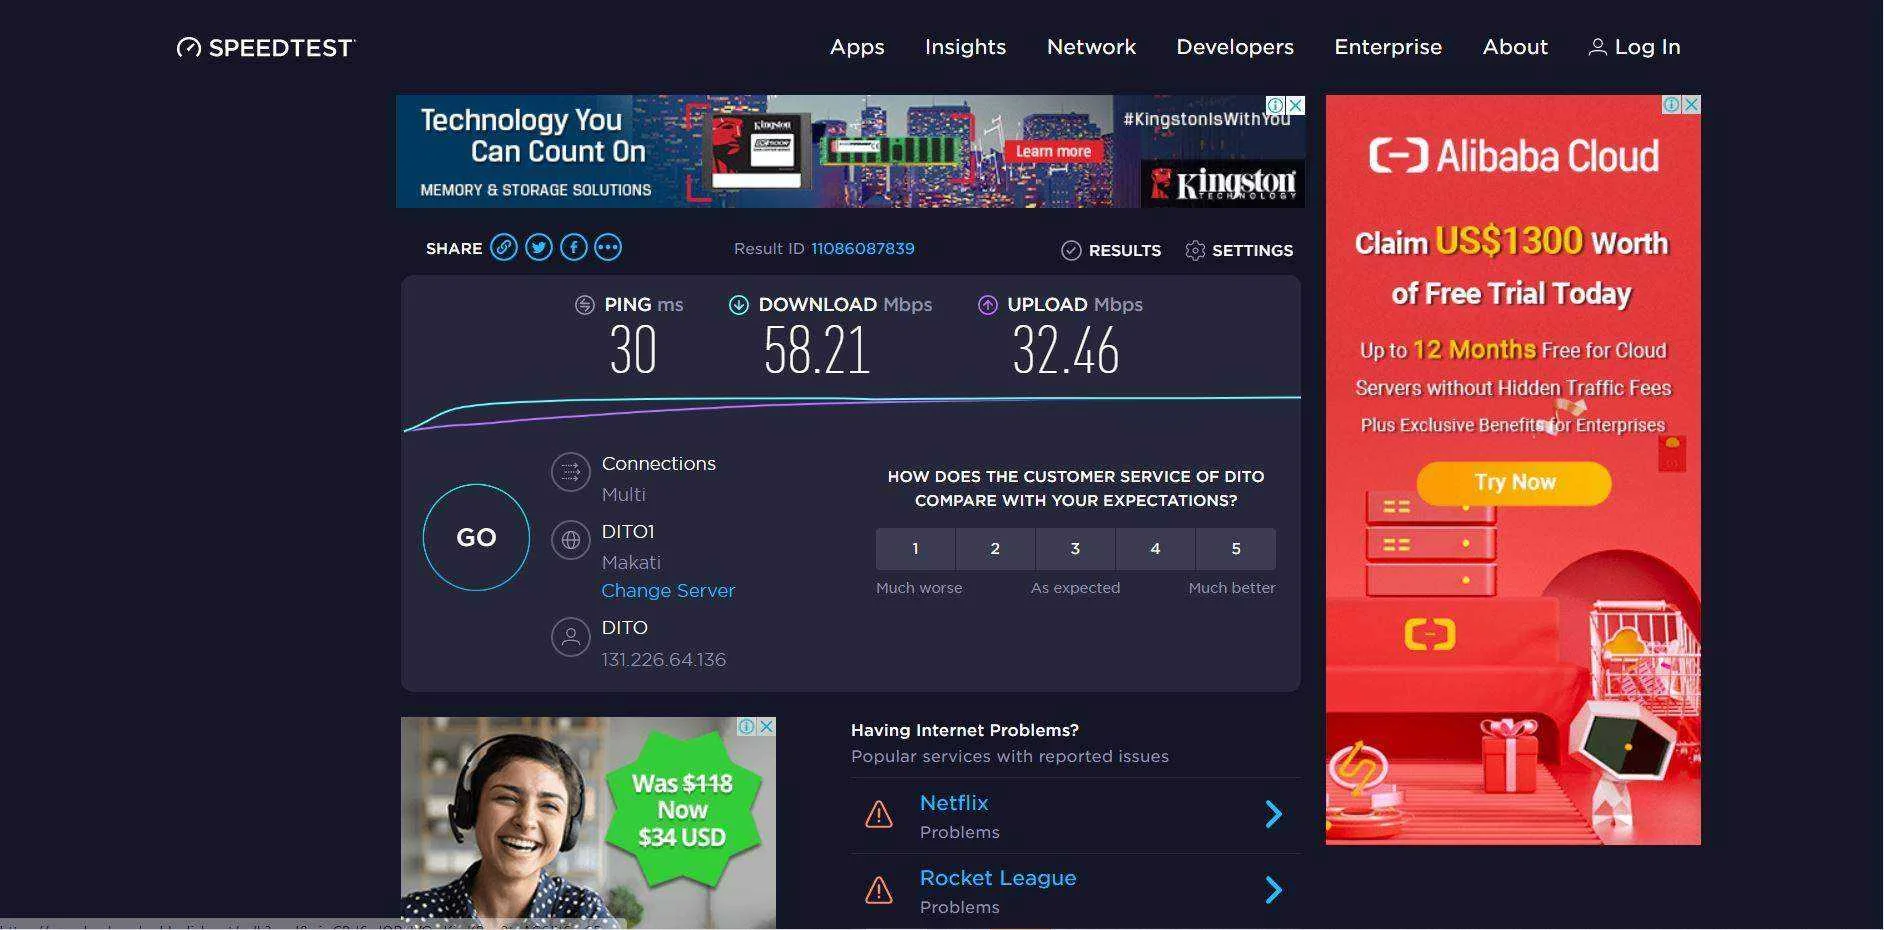Close the Kingston banner ad
The image size is (1884, 930).
pos(1296,105)
